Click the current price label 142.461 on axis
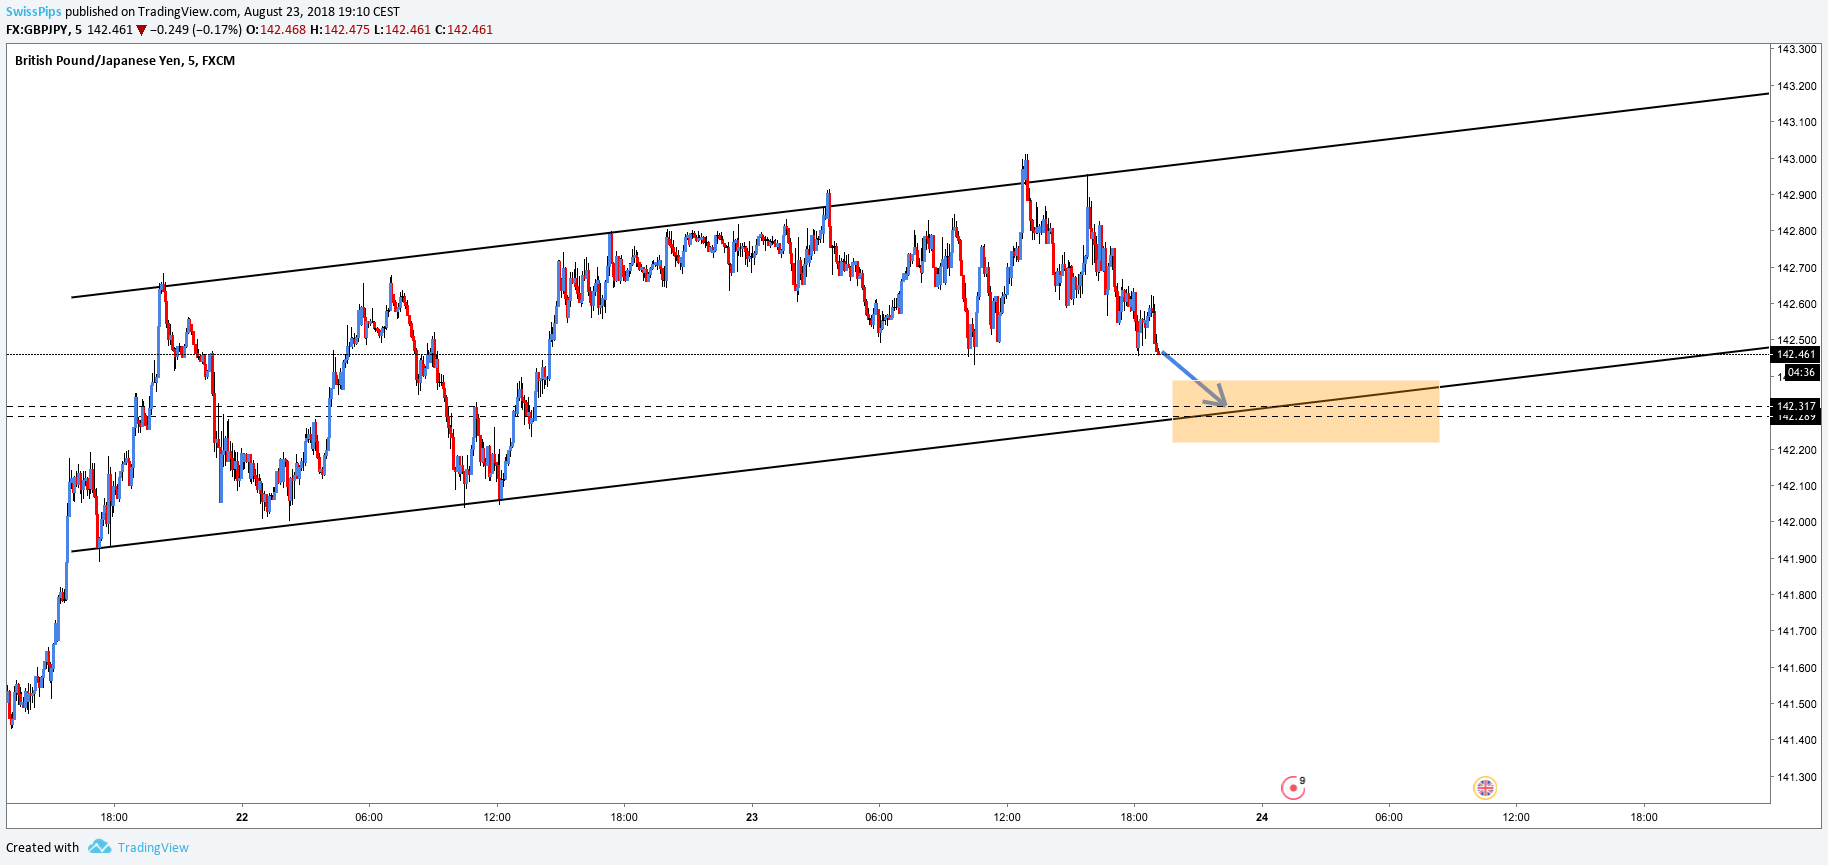Viewport: 1828px width, 865px height. [x=1795, y=354]
